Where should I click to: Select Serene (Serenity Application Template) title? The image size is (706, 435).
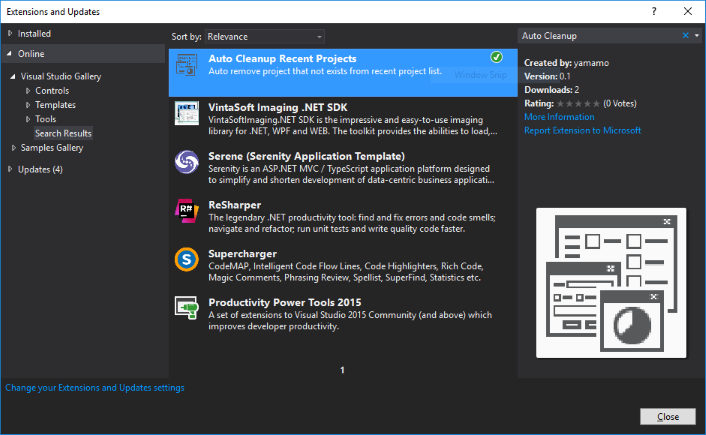tap(307, 156)
